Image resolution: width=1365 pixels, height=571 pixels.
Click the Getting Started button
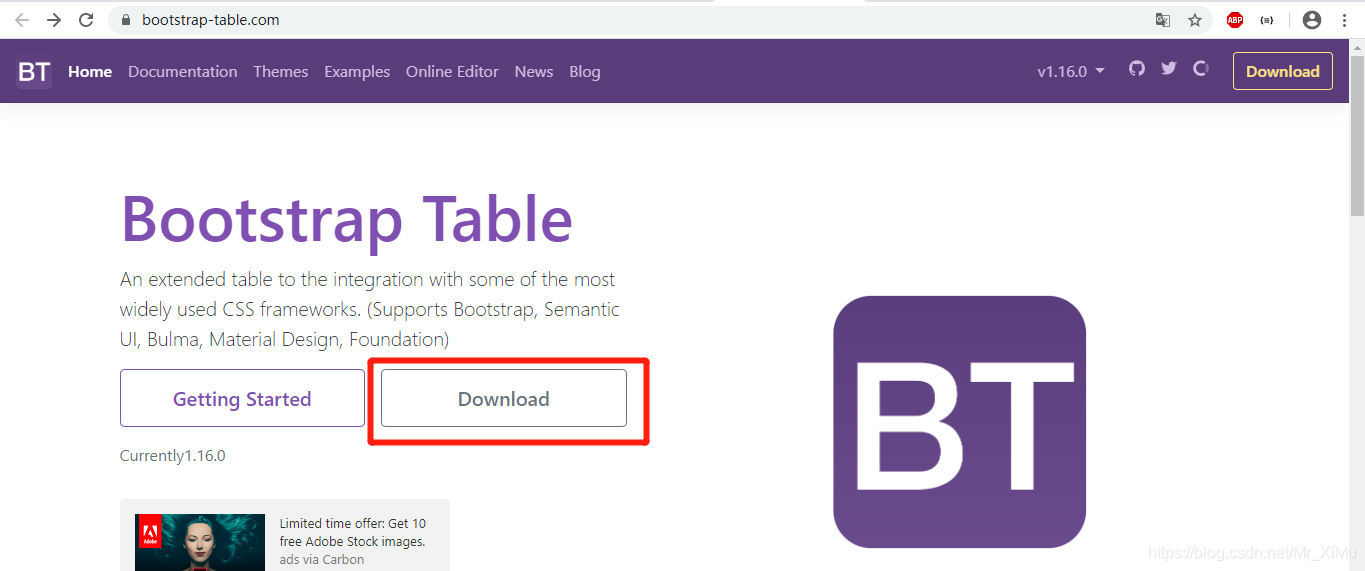[x=242, y=398]
